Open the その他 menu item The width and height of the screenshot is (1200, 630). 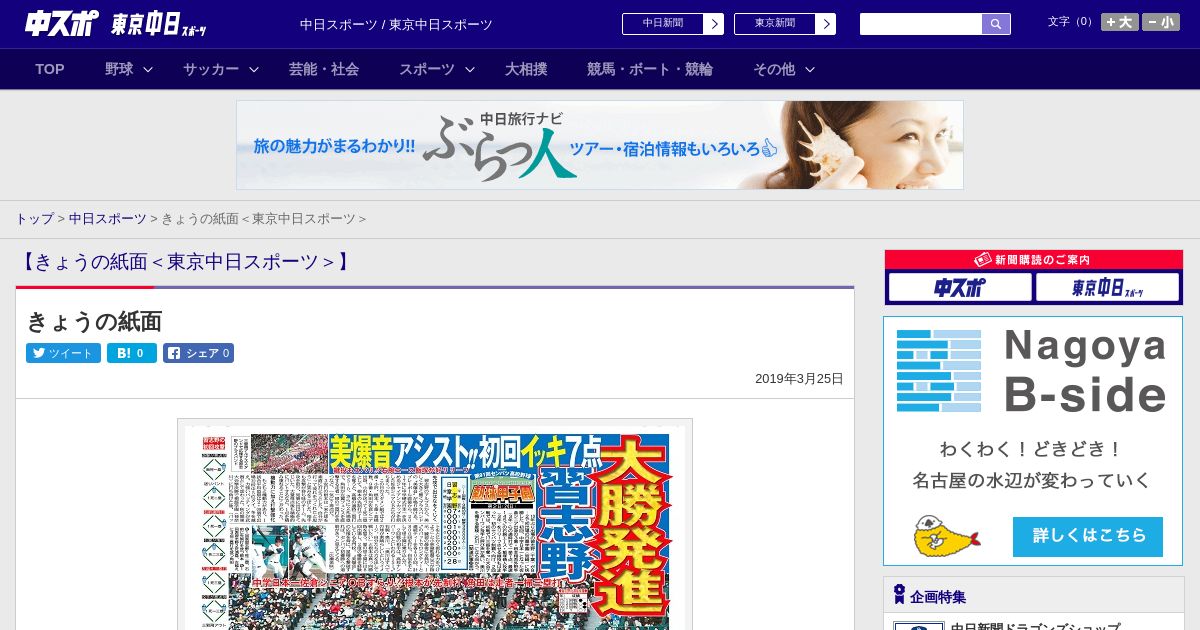point(774,69)
